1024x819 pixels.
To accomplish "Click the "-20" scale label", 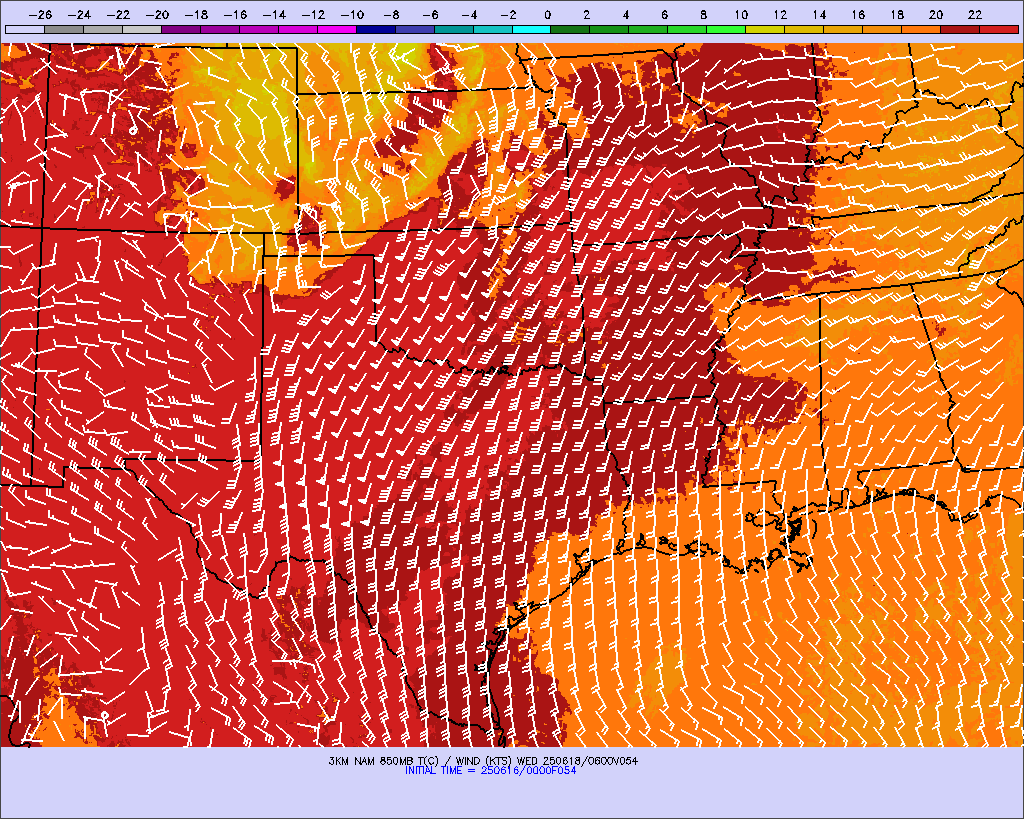I will click(x=157, y=14).
